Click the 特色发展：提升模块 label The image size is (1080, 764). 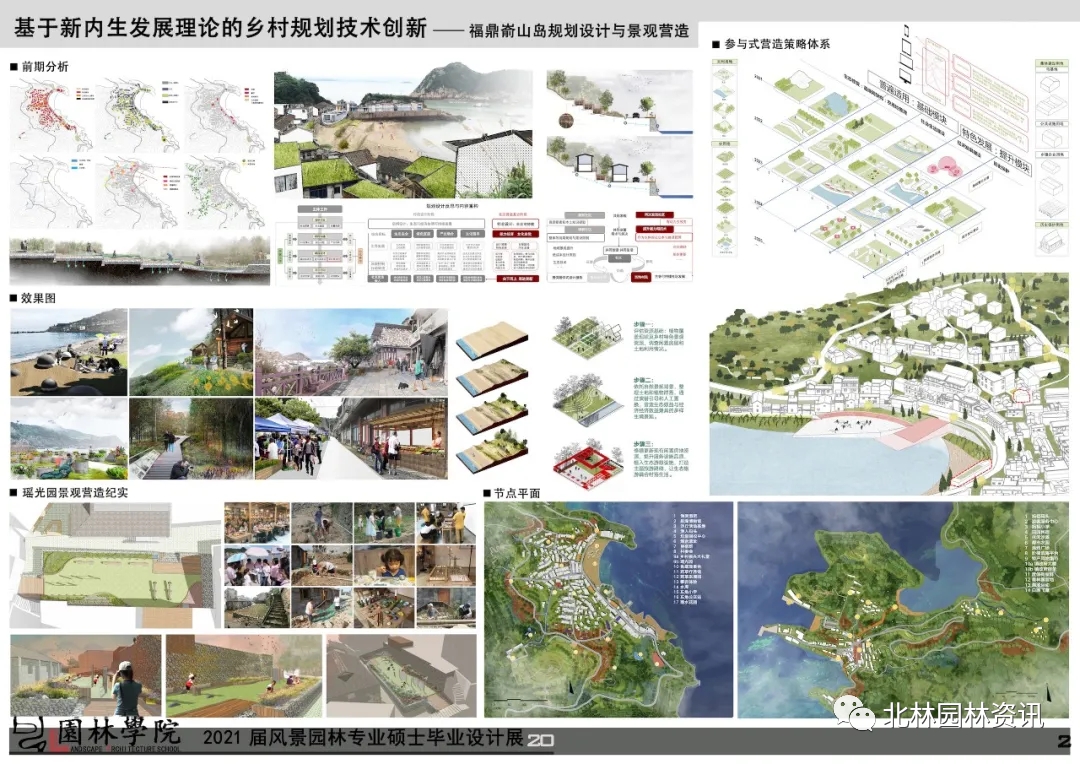pos(996,152)
